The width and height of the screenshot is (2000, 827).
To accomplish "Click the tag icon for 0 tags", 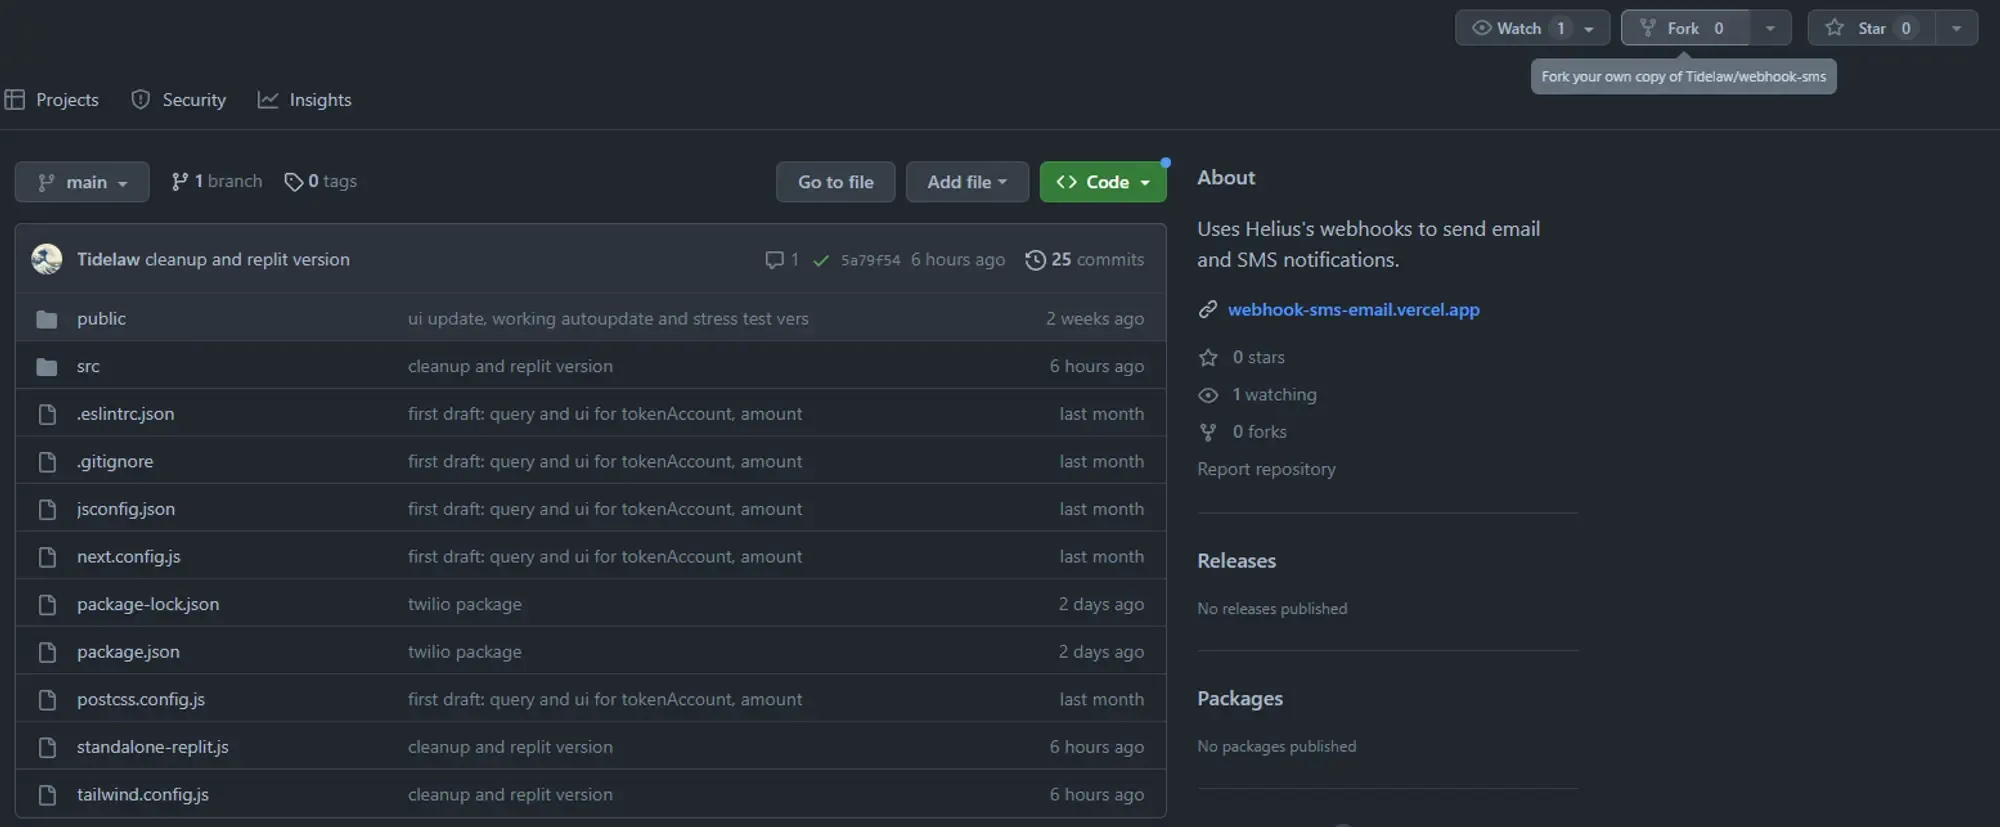I will tap(293, 182).
